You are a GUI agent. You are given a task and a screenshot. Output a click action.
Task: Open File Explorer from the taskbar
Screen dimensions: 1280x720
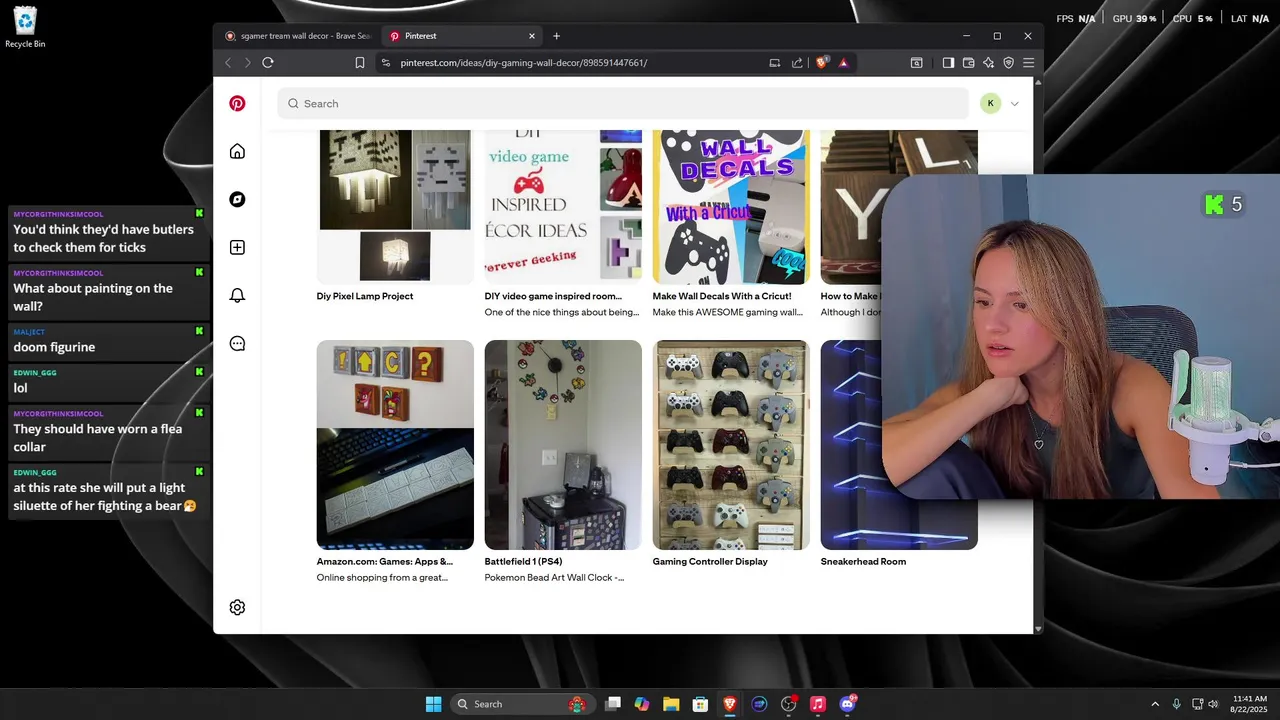tap(671, 704)
